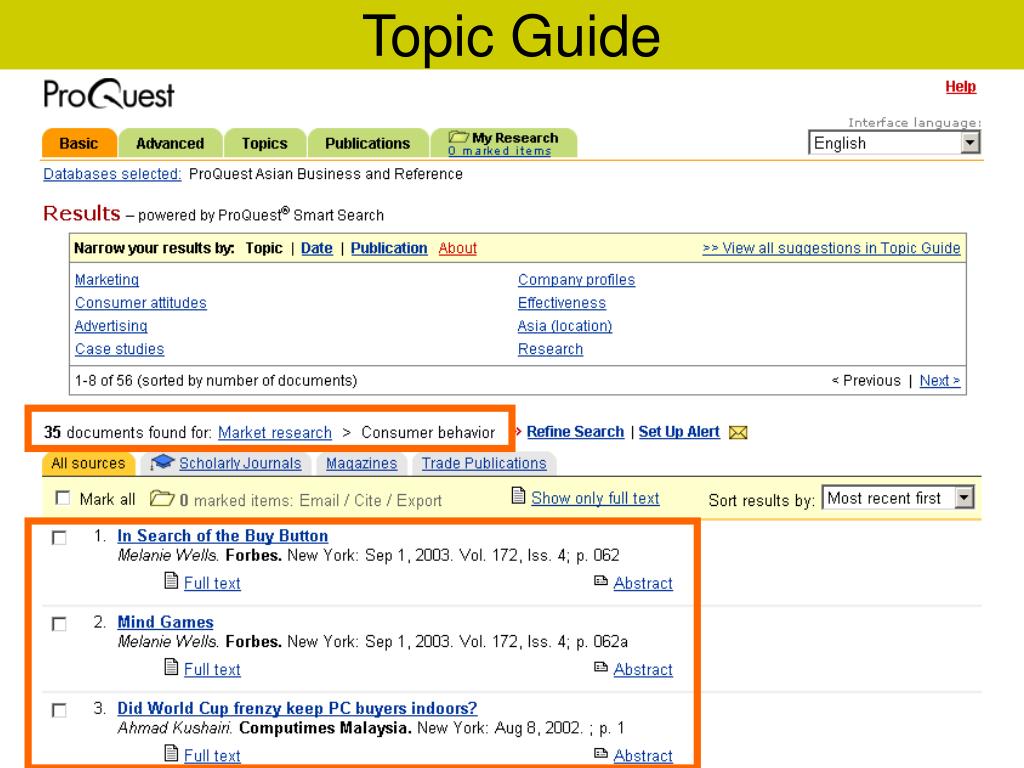Select the All sources tab
Image resolution: width=1024 pixels, height=768 pixels.
click(88, 463)
